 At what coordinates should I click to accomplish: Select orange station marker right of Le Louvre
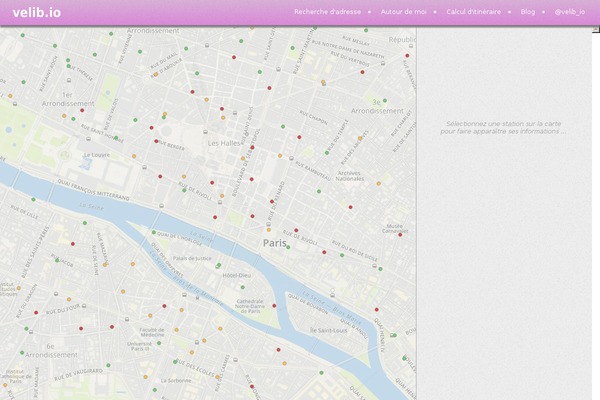point(134,156)
